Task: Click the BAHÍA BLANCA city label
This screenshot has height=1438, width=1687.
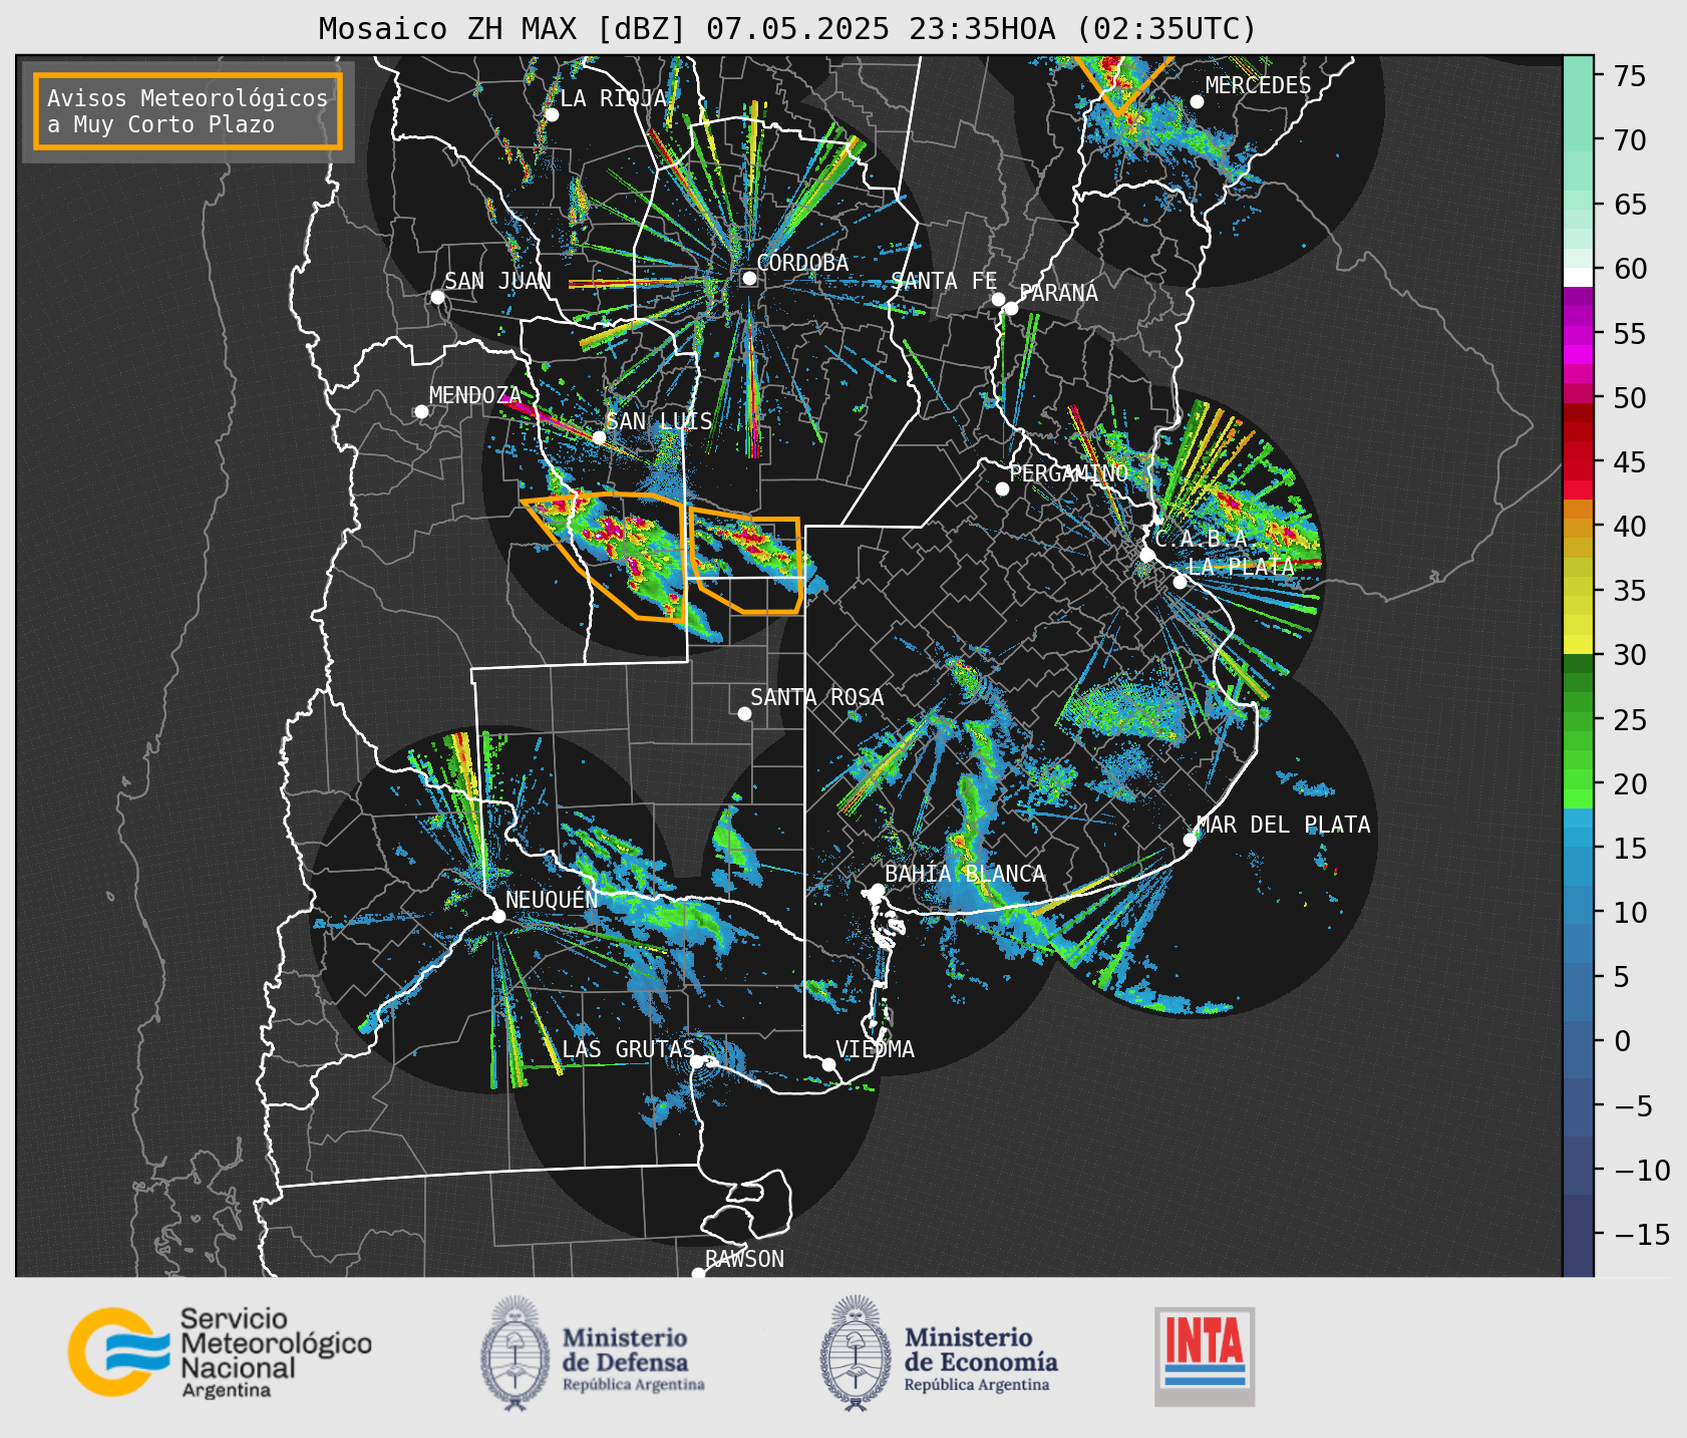Action: (x=965, y=874)
